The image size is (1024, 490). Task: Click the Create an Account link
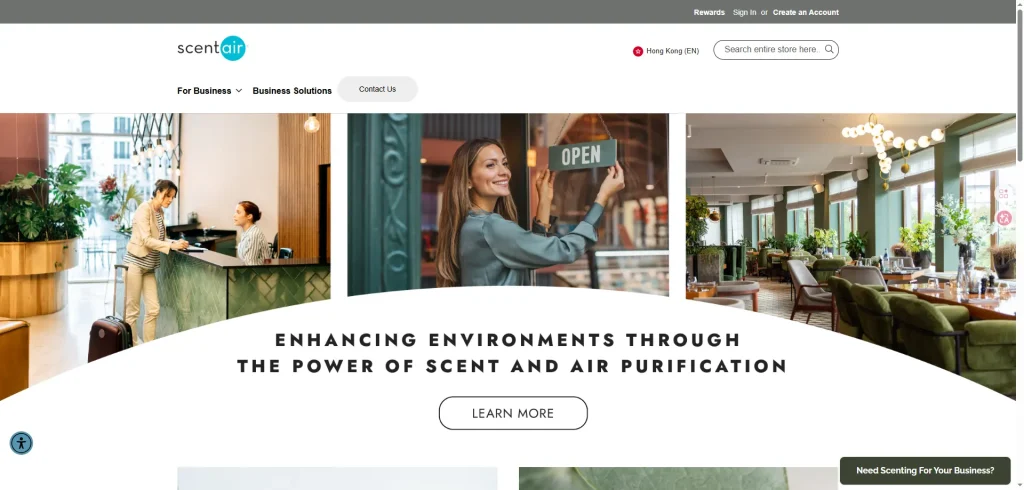[x=805, y=12]
